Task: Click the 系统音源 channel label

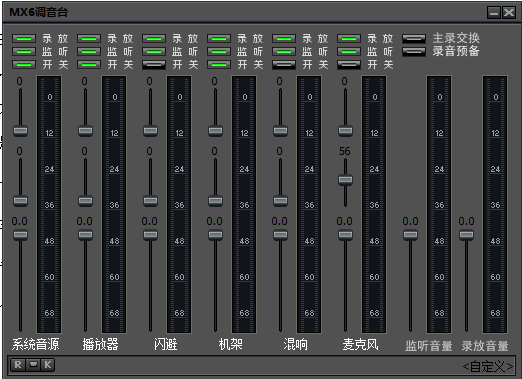Action: click(35, 344)
